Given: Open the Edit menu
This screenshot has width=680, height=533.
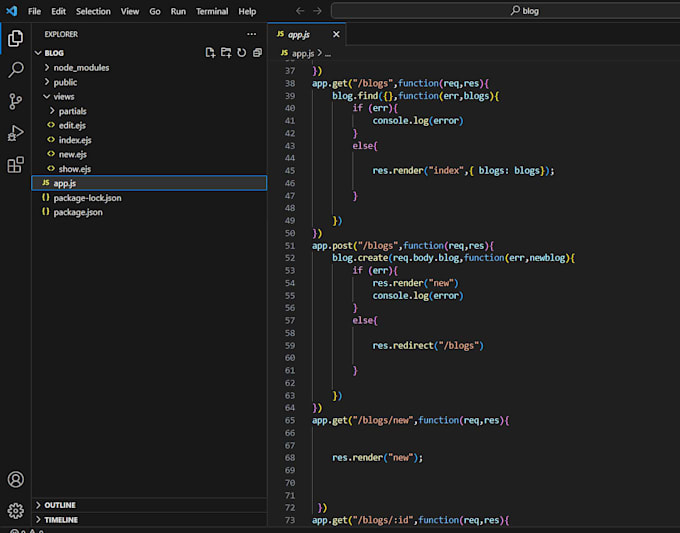Looking at the screenshot, I should click(x=59, y=11).
